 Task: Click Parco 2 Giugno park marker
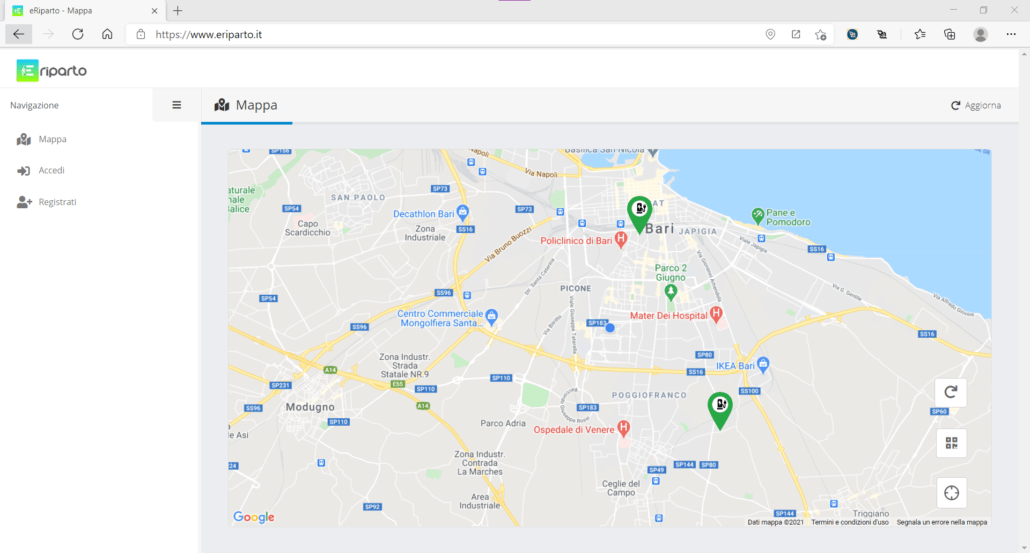click(x=671, y=292)
